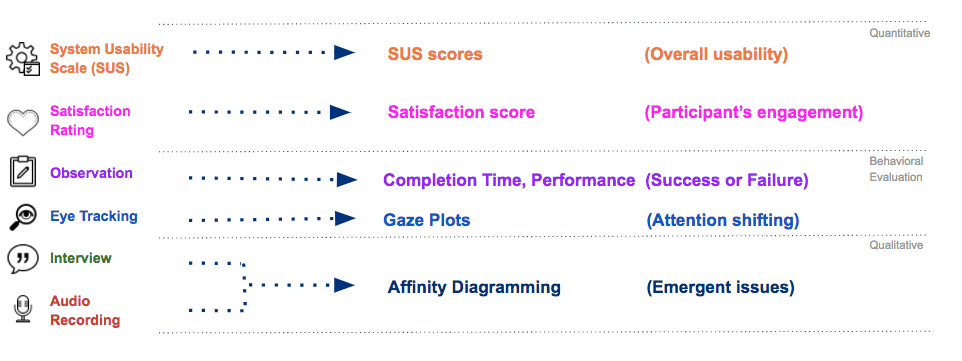This screenshot has width=962, height=361.
Task: Select the heart icon for Satisfaction Rating
Action: [x=23, y=123]
